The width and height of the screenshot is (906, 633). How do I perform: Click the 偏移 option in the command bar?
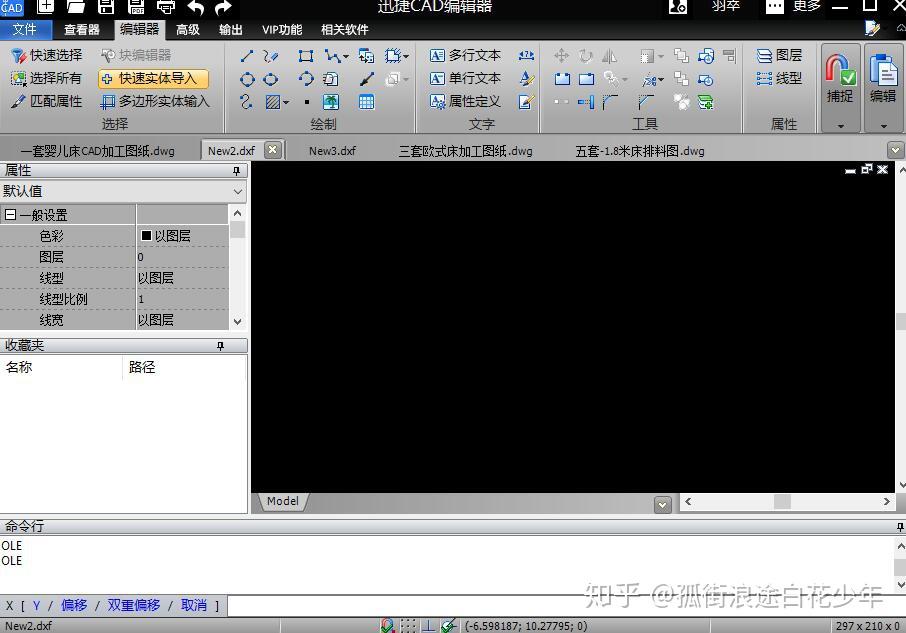(73, 605)
